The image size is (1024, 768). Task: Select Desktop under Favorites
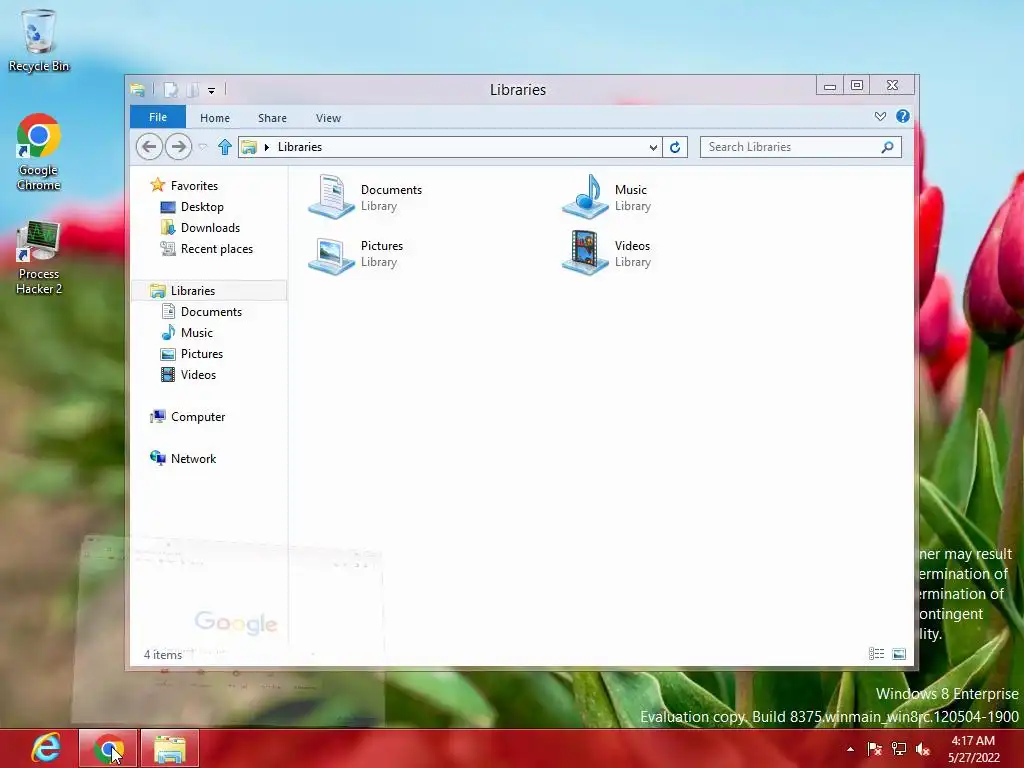tap(202, 206)
